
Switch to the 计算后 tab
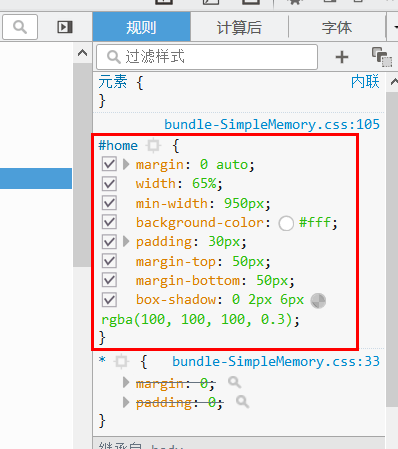point(239,27)
